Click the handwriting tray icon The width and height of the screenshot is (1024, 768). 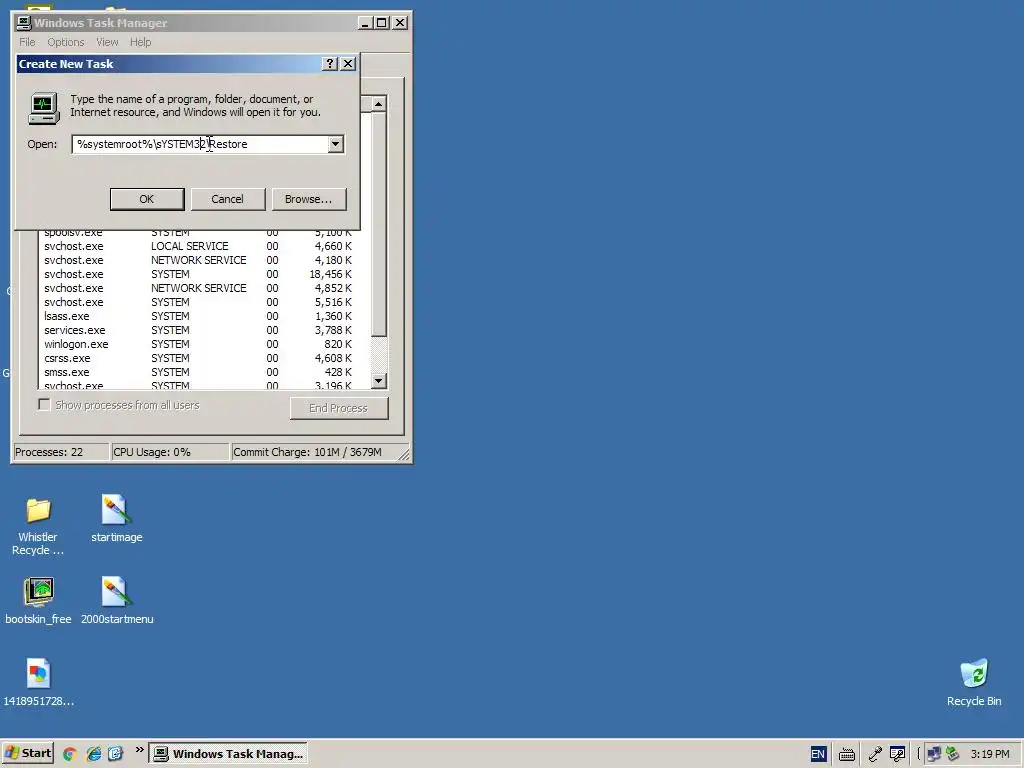click(898, 754)
